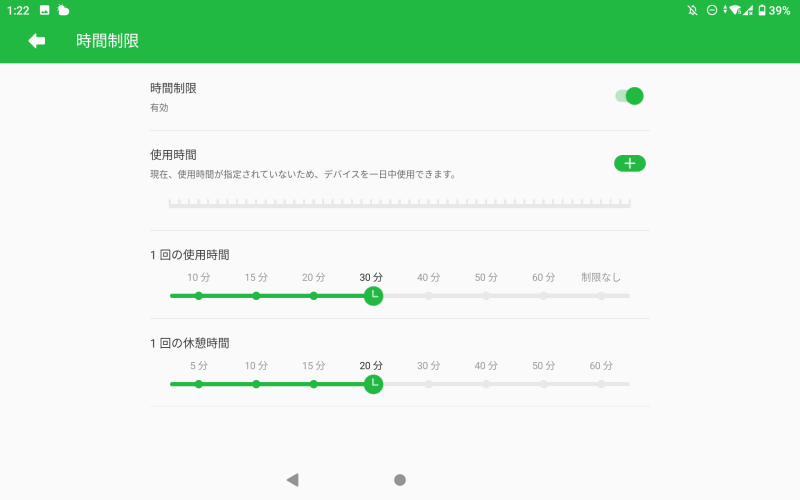This screenshot has height=500, width=800.
Task: Click the 20 分 break time clock handle
Action: (373, 384)
